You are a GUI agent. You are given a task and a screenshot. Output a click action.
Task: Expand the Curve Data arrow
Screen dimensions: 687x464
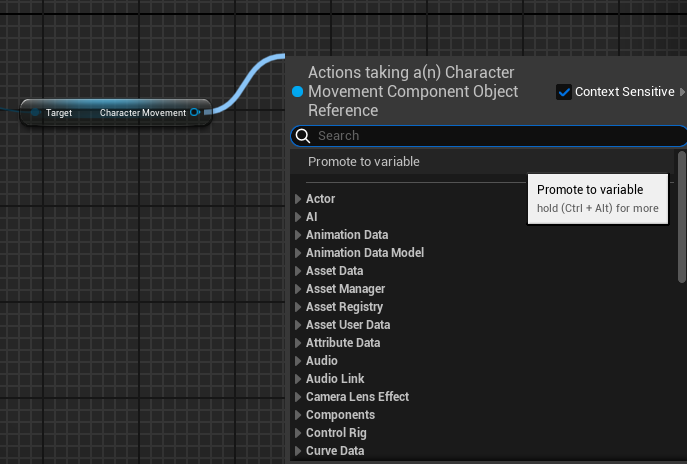pos(298,450)
